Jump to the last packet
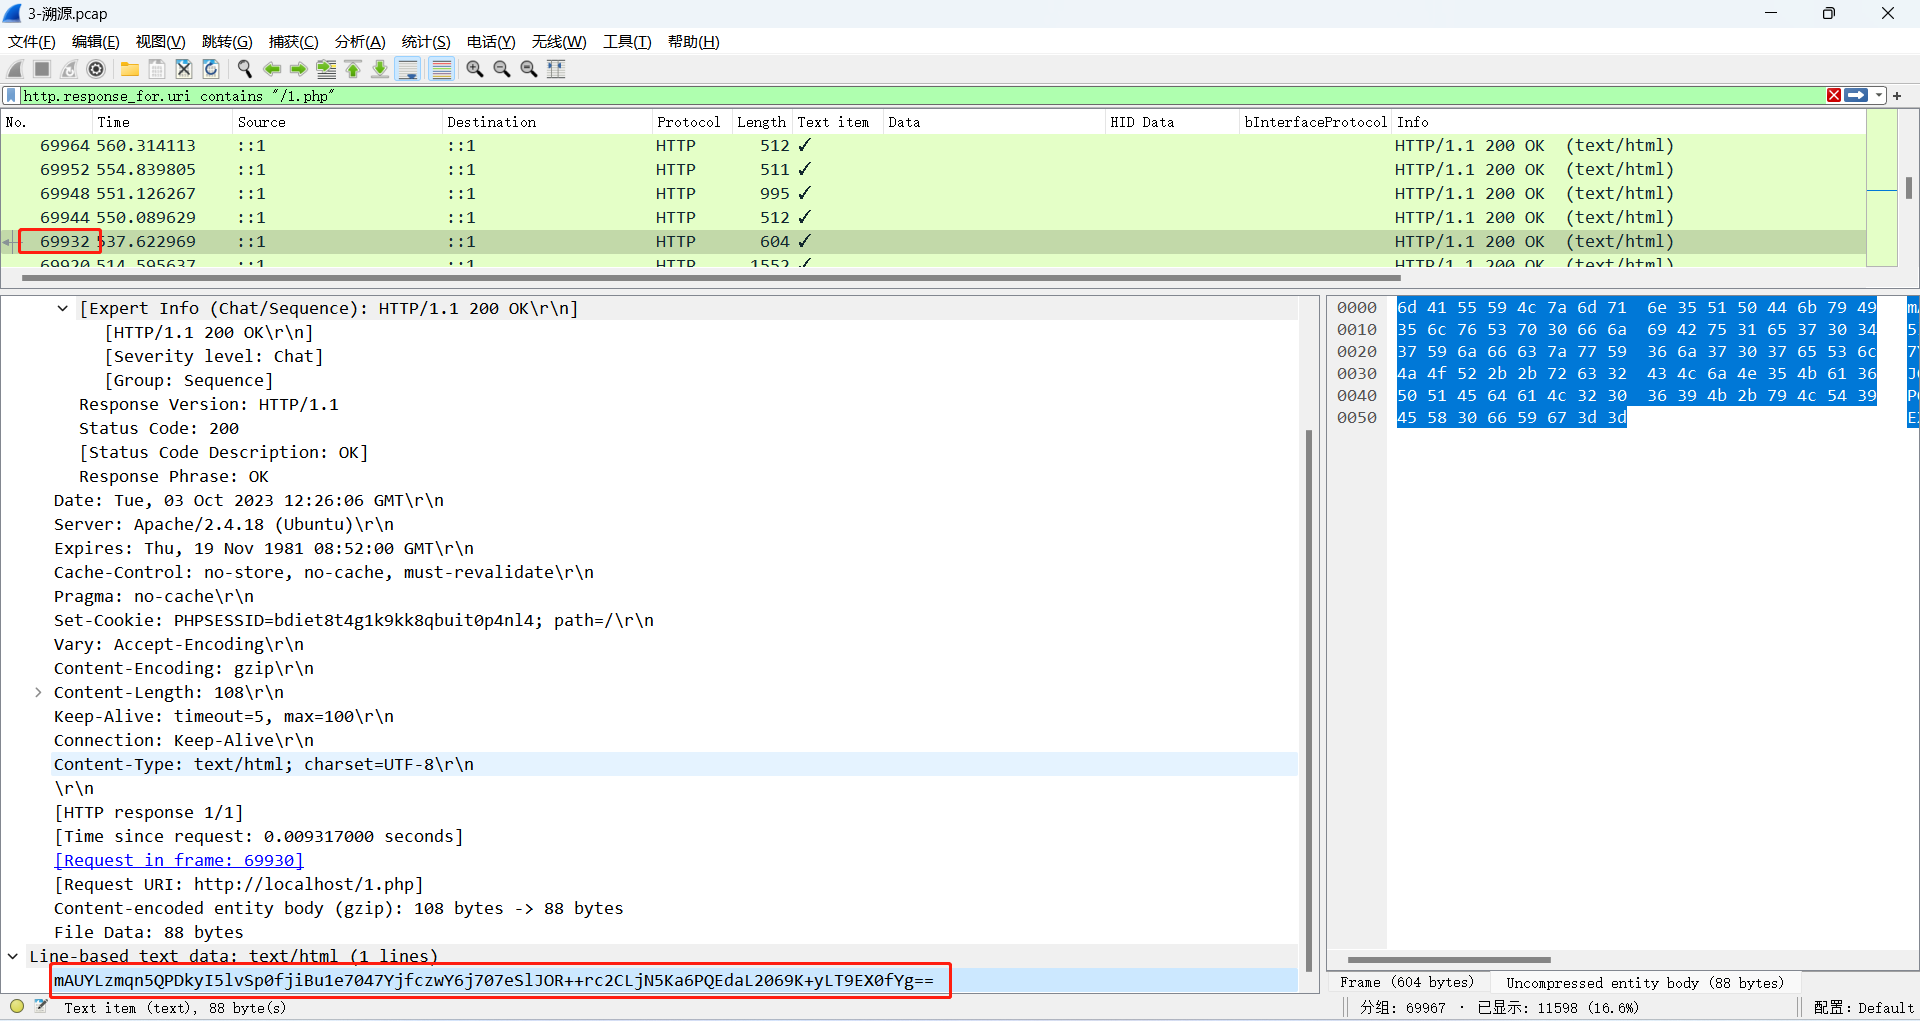Viewport: 1920px width, 1021px height. (380, 69)
